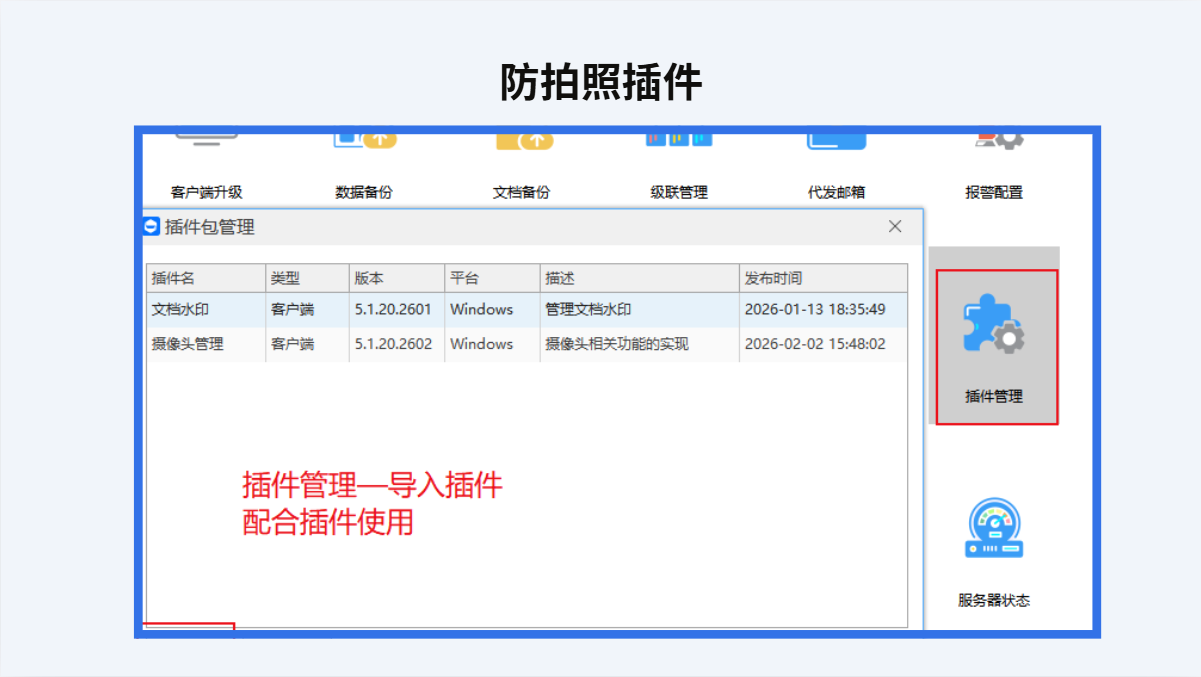Click the 服务器状态 label text
Screen dimensions: 1201x677
[x=994, y=600]
